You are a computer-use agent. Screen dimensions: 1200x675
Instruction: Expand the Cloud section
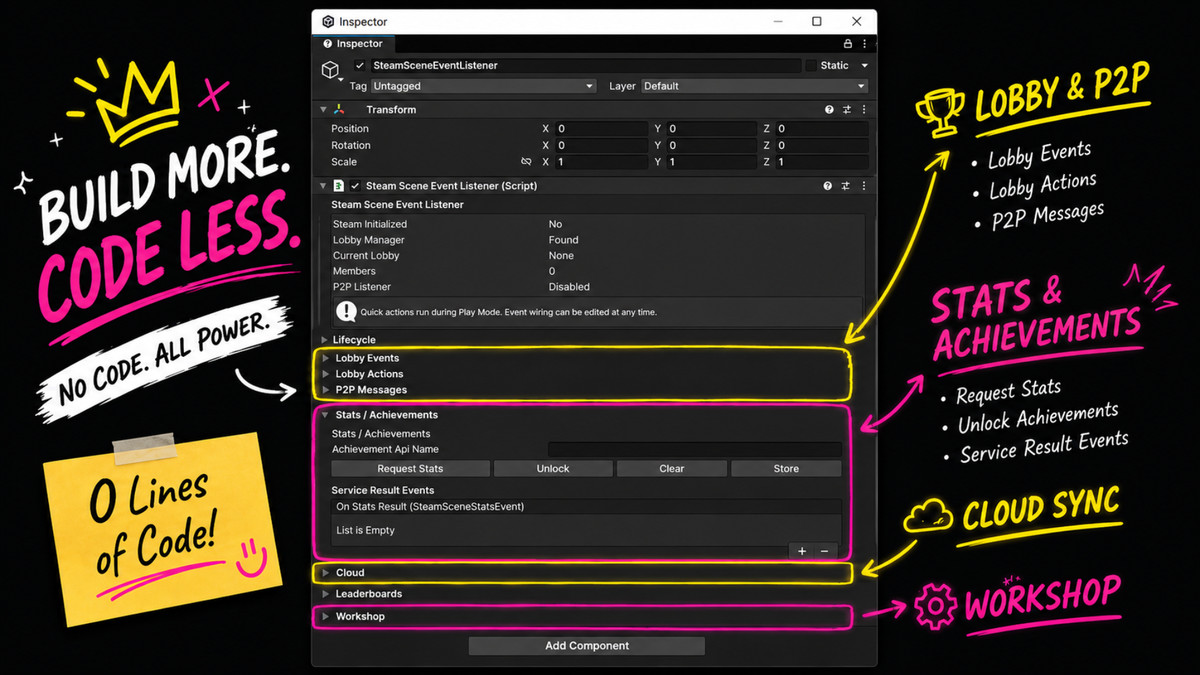click(x=326, y=573)
